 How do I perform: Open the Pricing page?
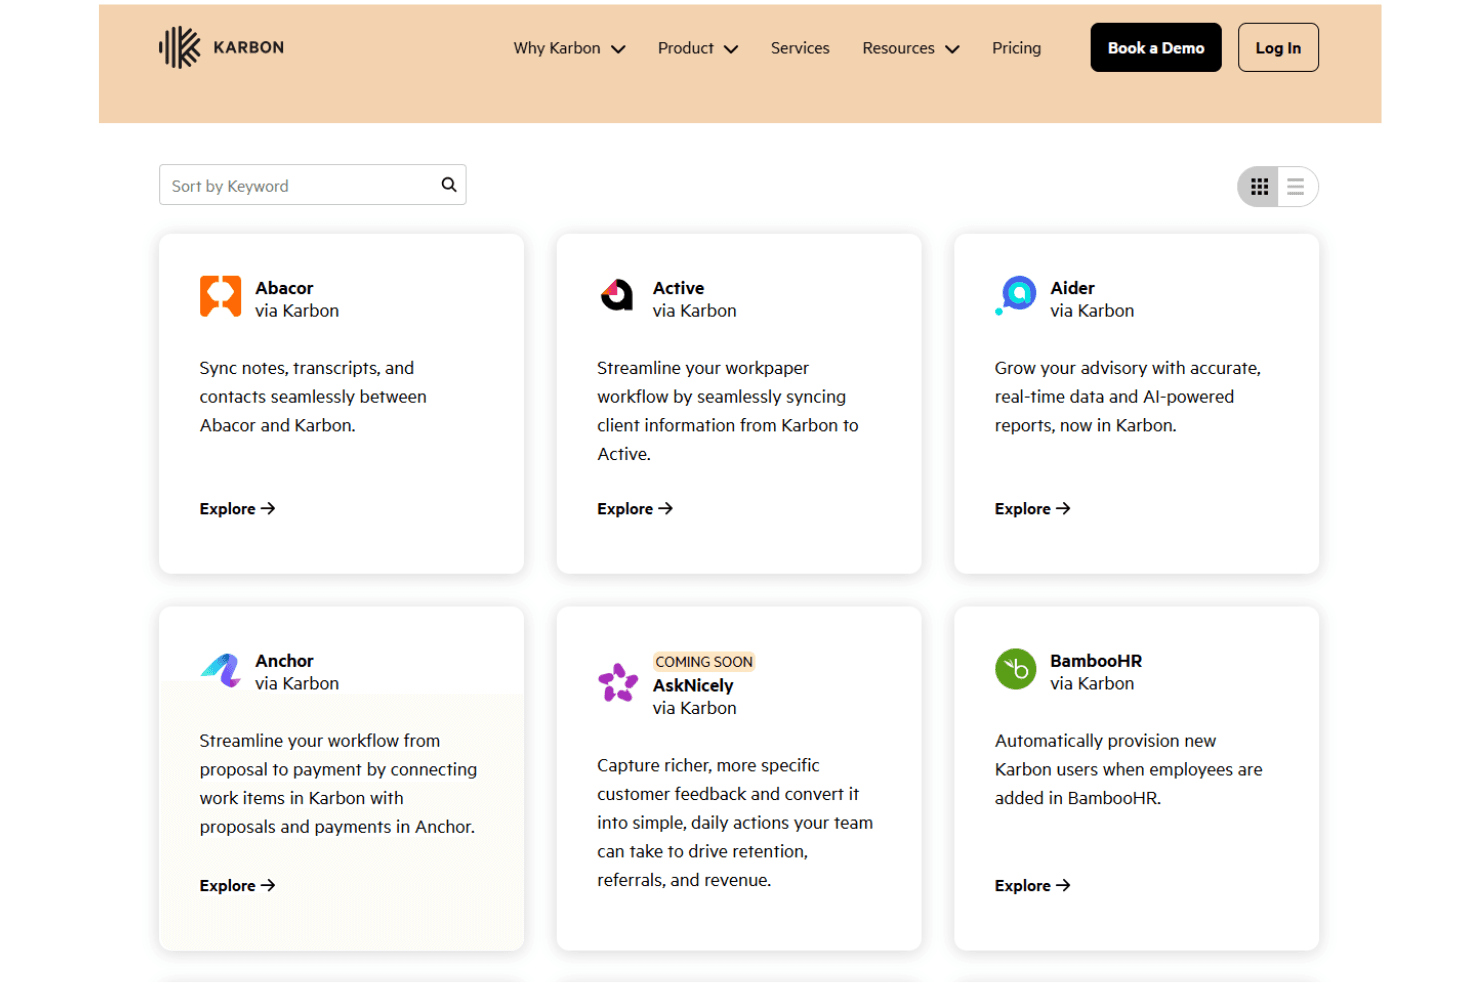[x=1016, y=48]
